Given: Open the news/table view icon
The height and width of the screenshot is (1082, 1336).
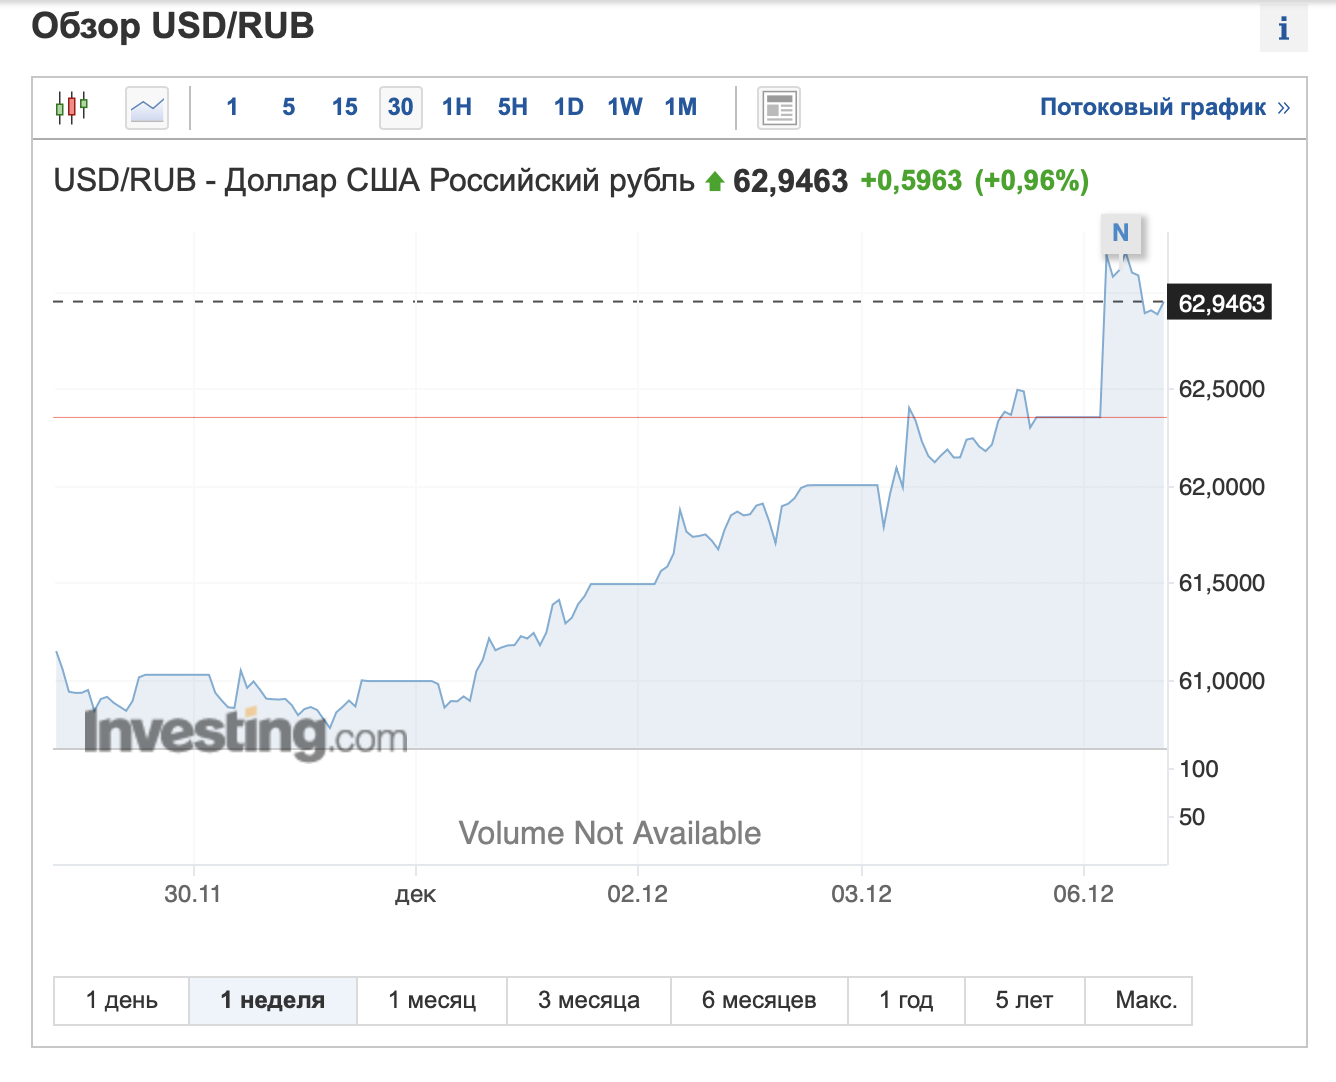Looking at the screenshot, I should [779, 107].
